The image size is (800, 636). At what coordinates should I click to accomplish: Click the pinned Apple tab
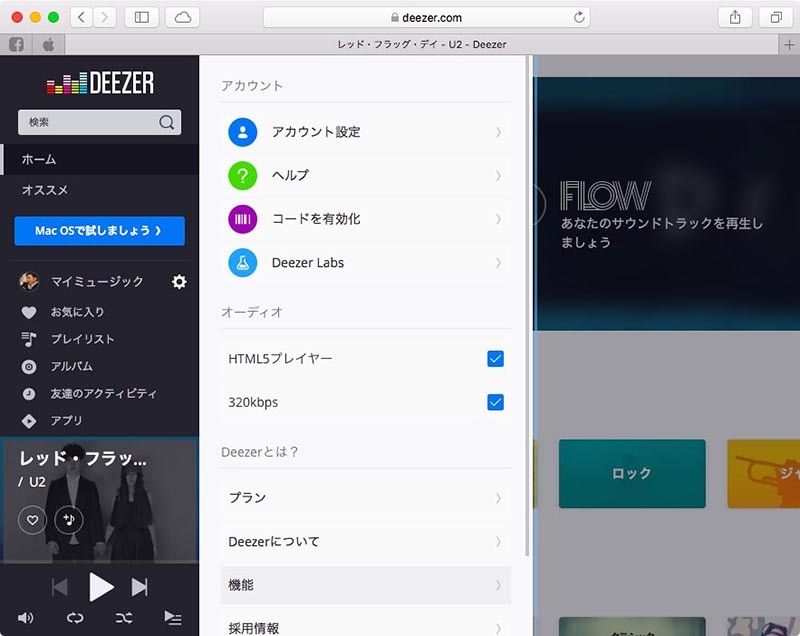coord(48,45)
